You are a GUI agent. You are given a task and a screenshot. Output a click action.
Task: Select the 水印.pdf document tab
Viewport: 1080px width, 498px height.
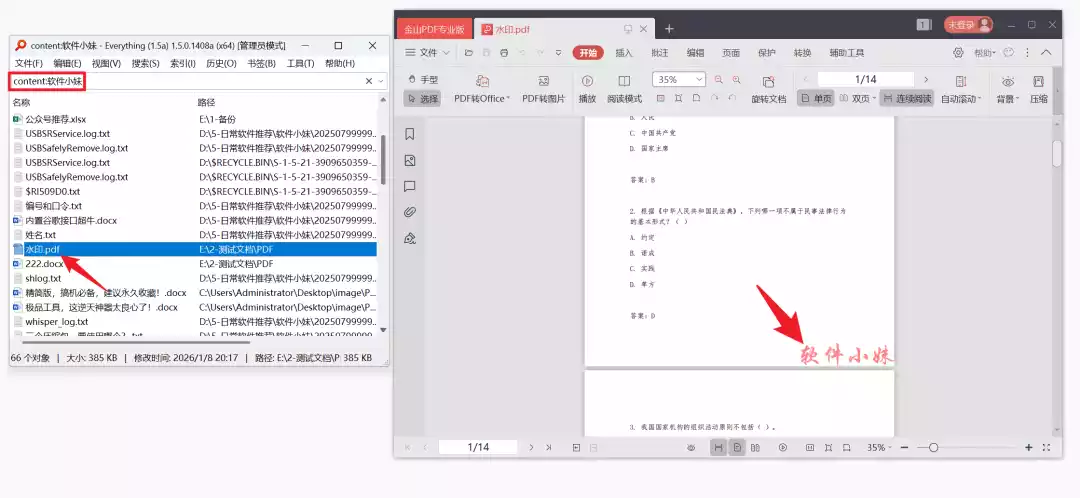tap(563, 29)
